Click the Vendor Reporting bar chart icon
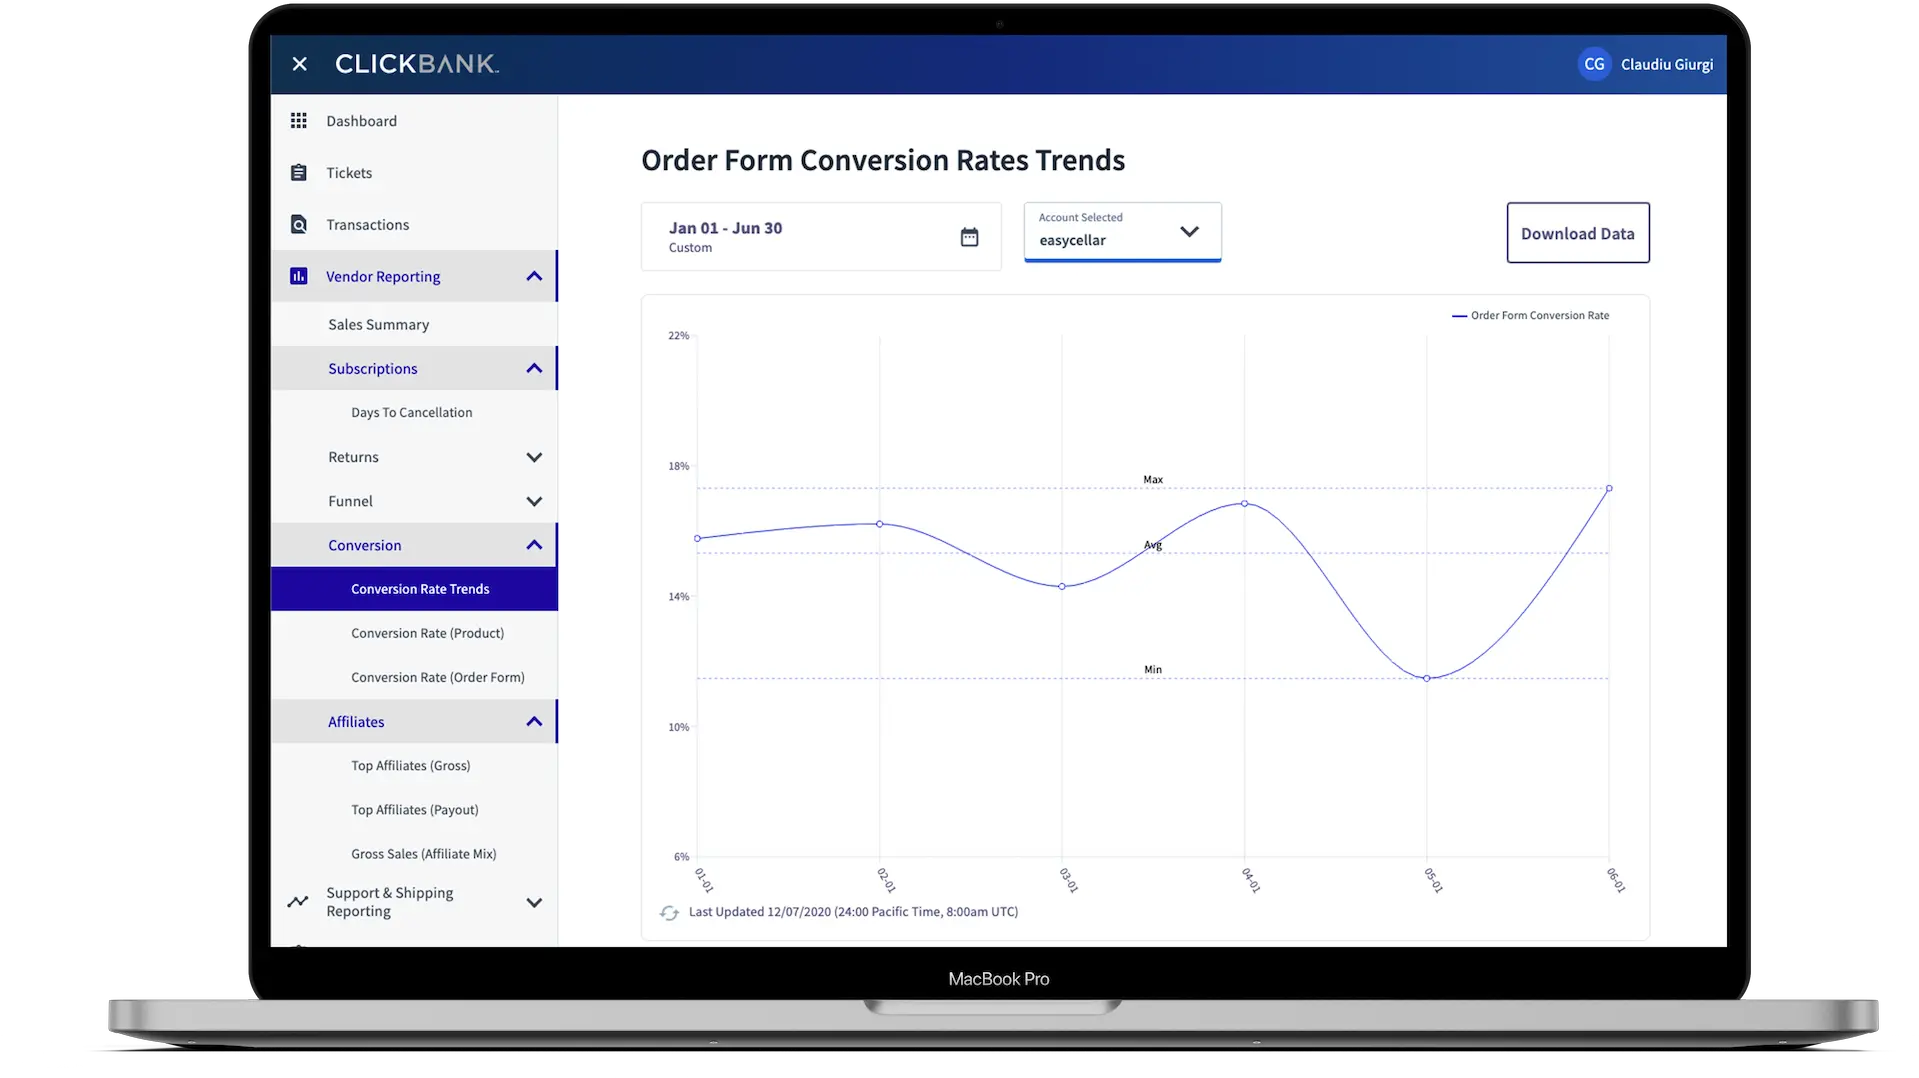Viewport: 1919px width, 1078px height. tap(298, 276)
